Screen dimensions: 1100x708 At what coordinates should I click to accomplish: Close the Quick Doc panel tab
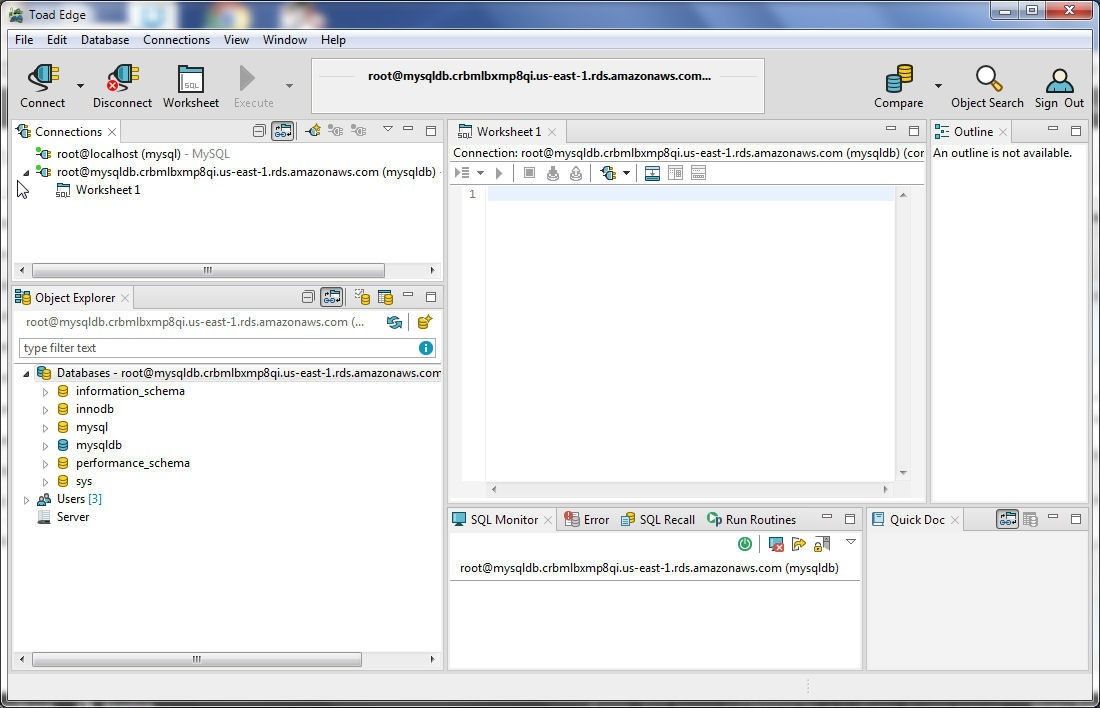(x=954, y=520)
